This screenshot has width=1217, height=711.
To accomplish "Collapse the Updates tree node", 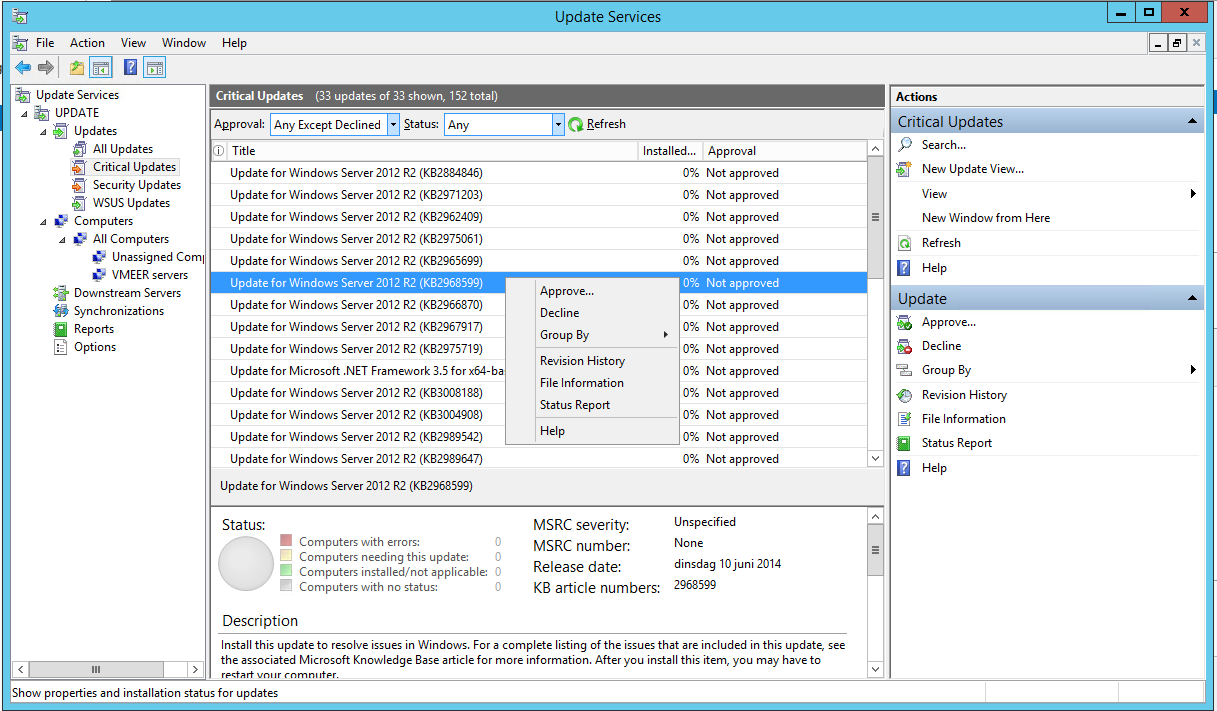I will 44,131.
